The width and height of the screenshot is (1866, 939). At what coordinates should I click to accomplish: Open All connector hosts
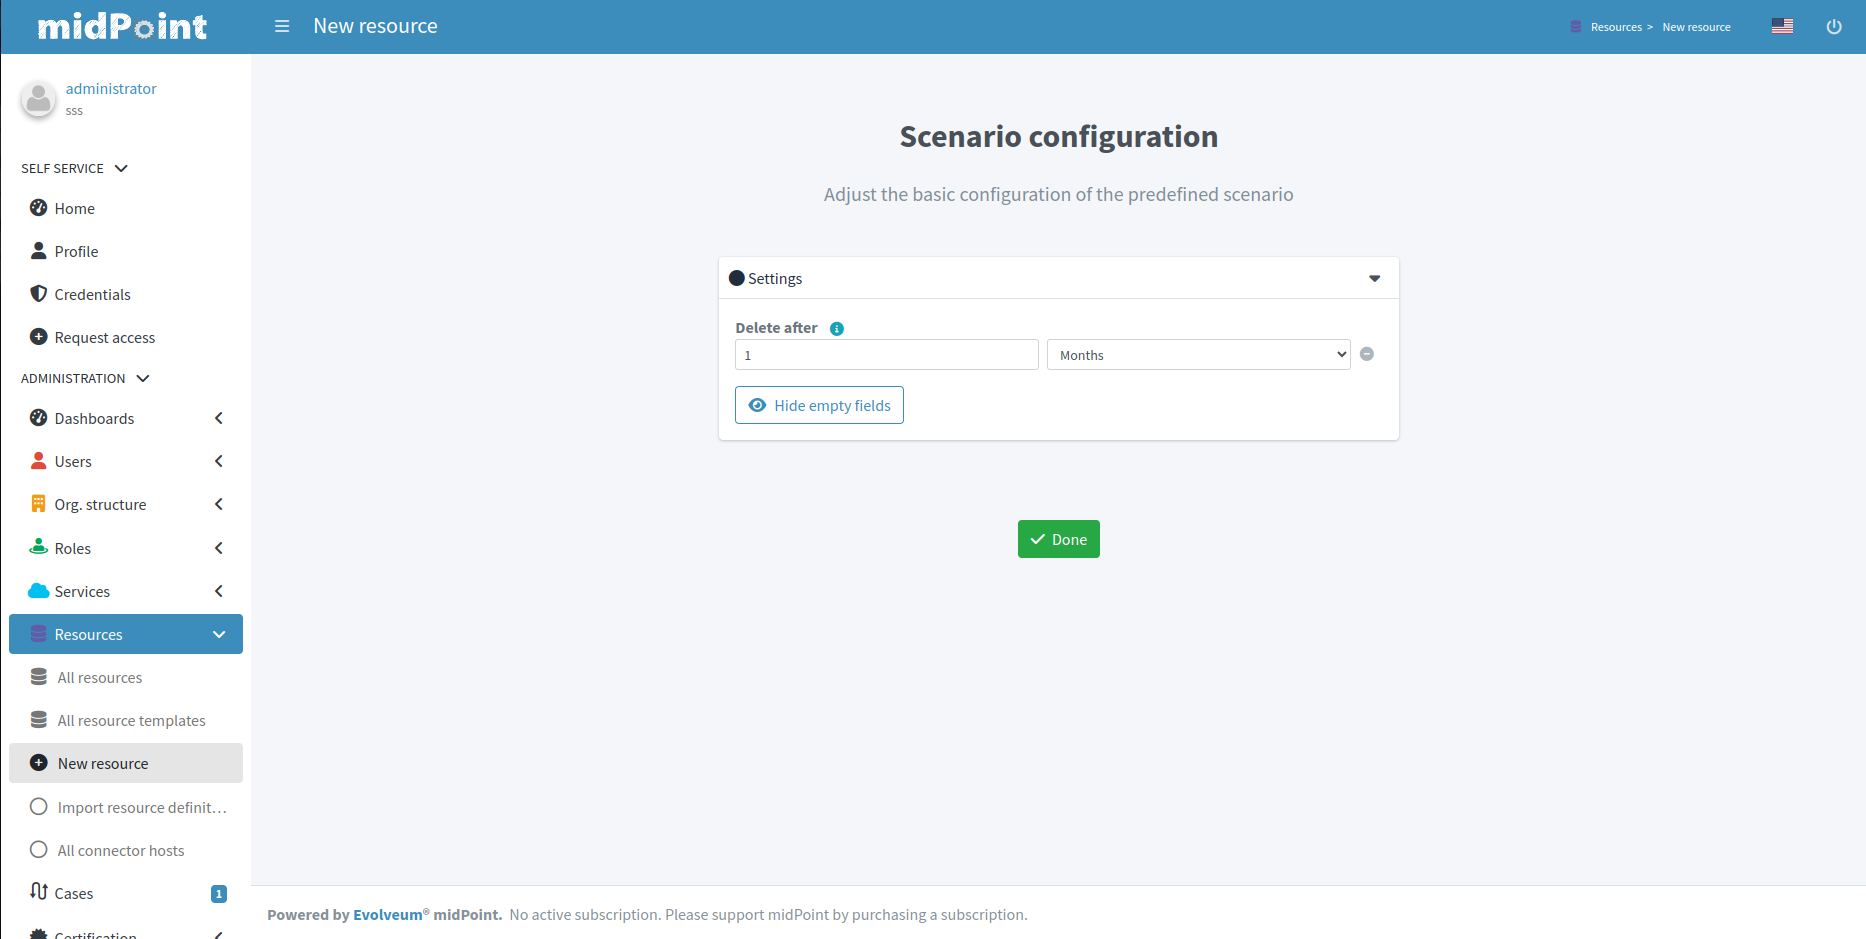pos(120,849)
